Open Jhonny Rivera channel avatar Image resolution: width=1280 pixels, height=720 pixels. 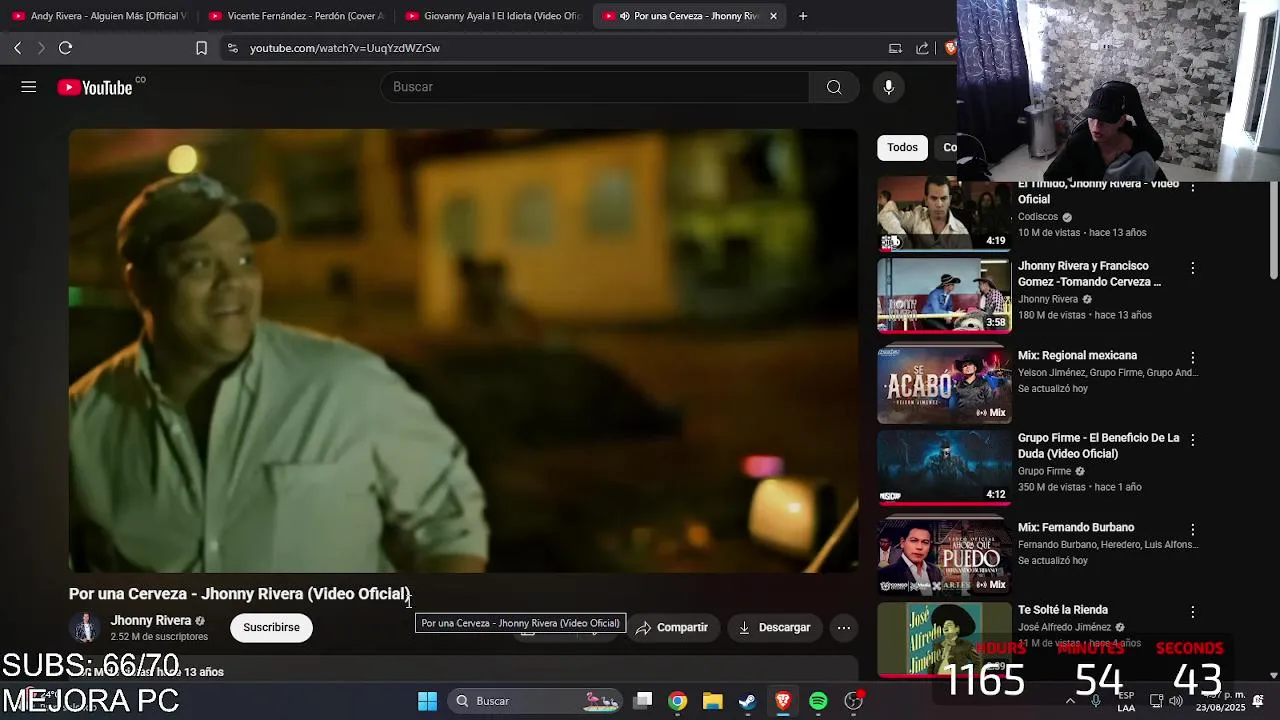[85, 628]
